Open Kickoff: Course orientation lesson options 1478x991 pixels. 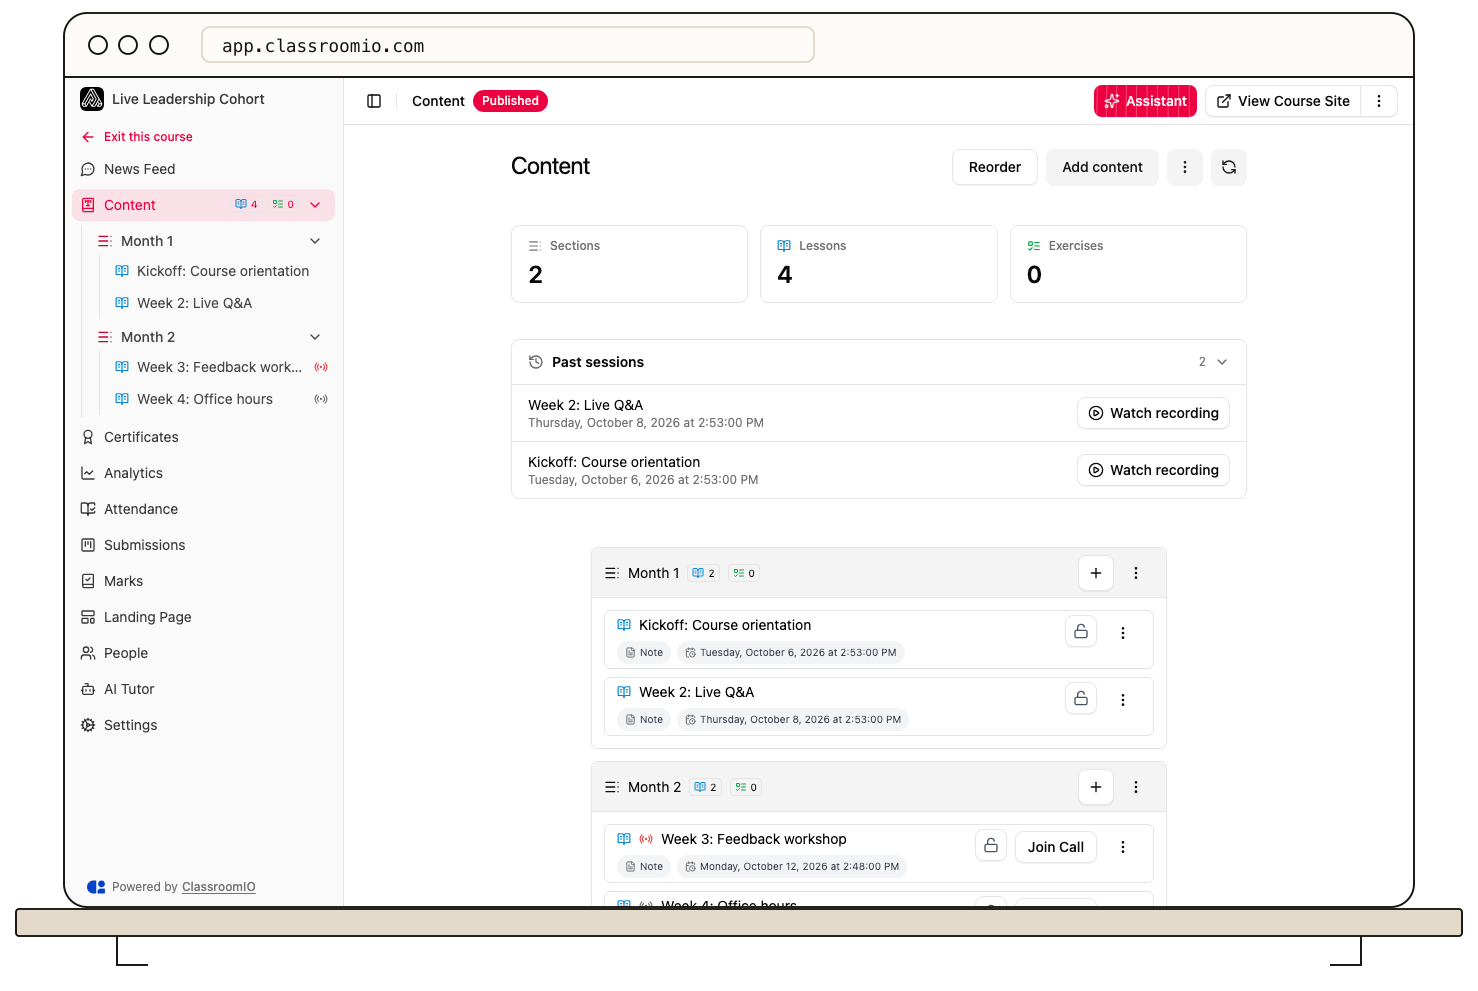[x=1123, y=633]
